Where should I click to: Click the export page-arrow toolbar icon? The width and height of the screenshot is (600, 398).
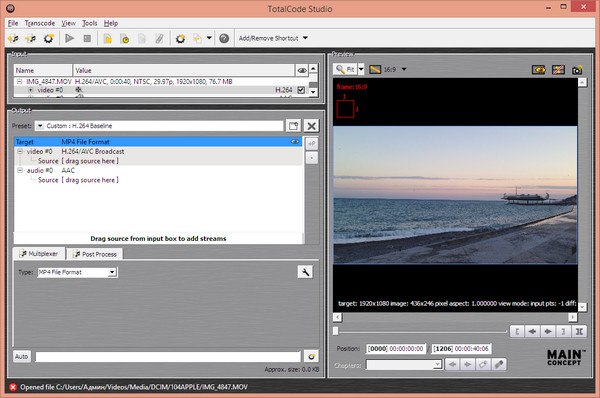click(x=197, y=38)
